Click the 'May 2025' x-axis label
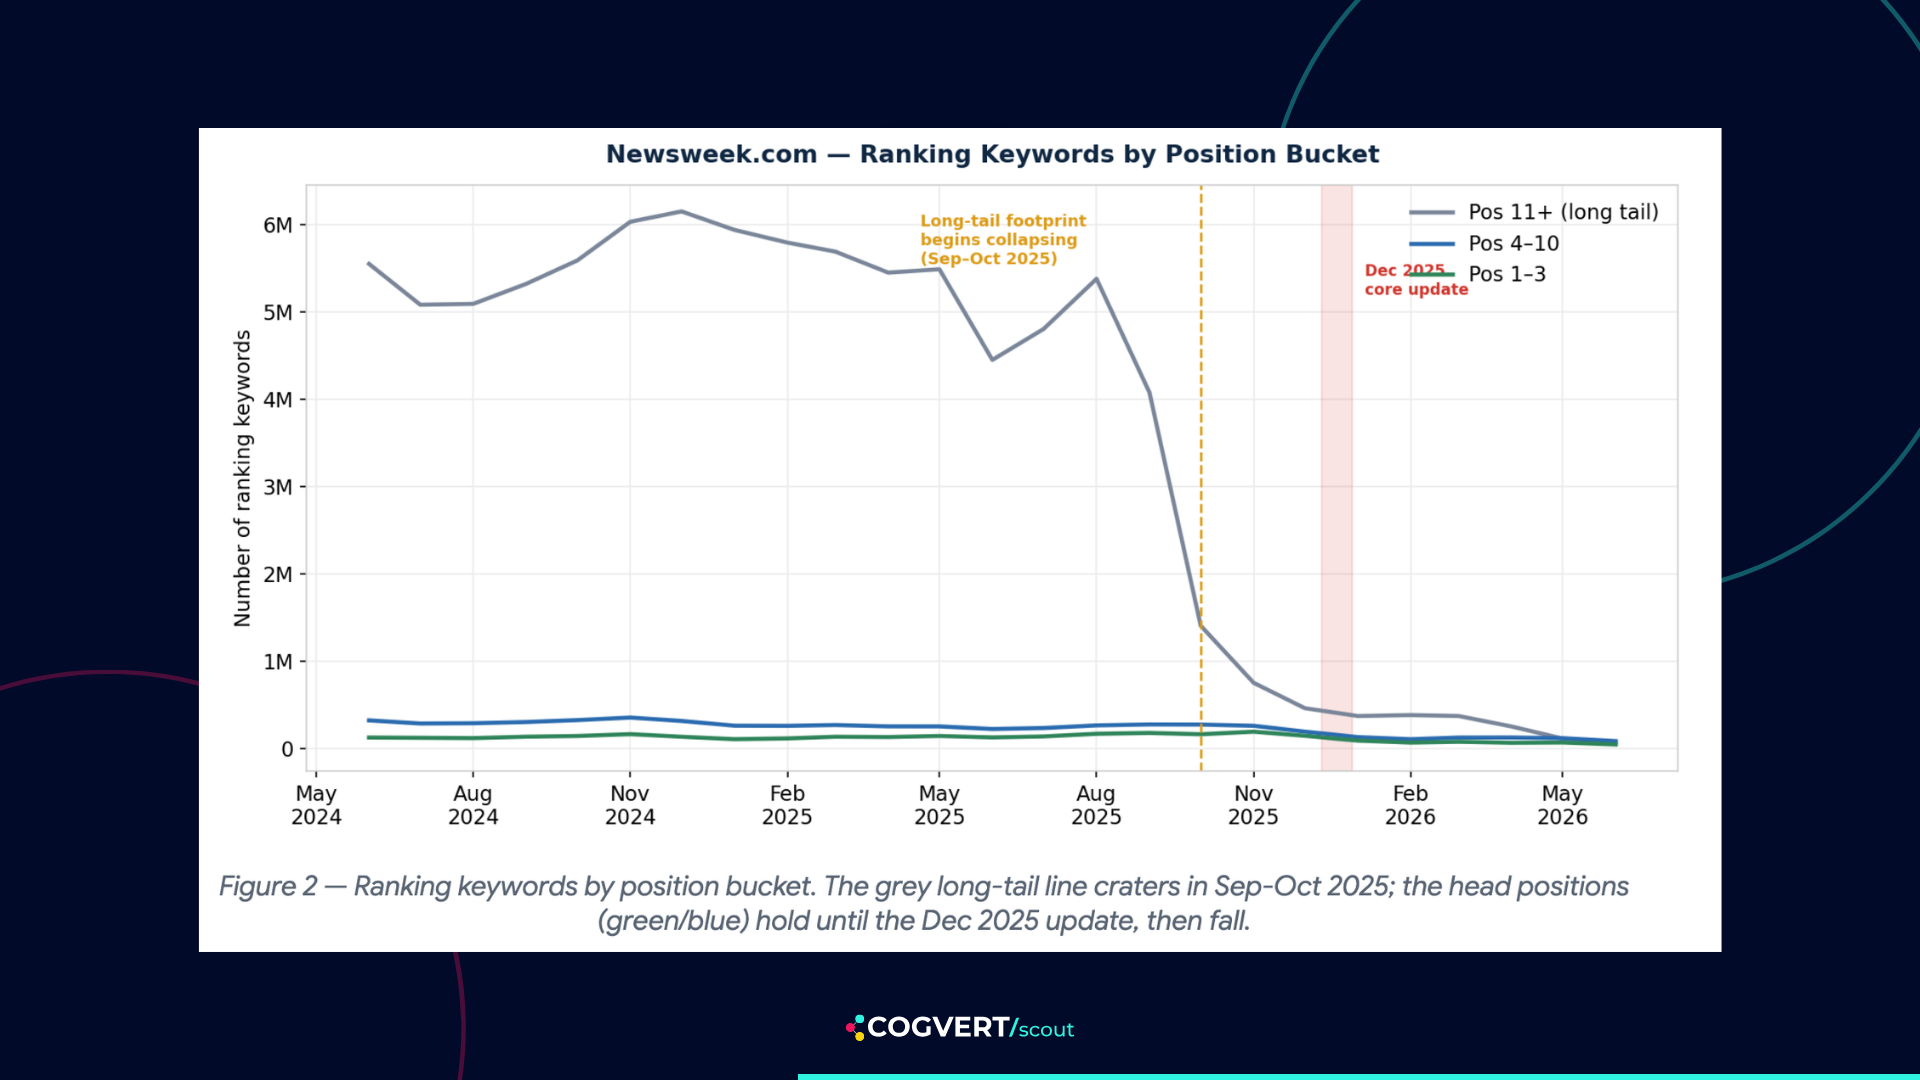Screen dimensions: 1920x1080 point(939,805)
